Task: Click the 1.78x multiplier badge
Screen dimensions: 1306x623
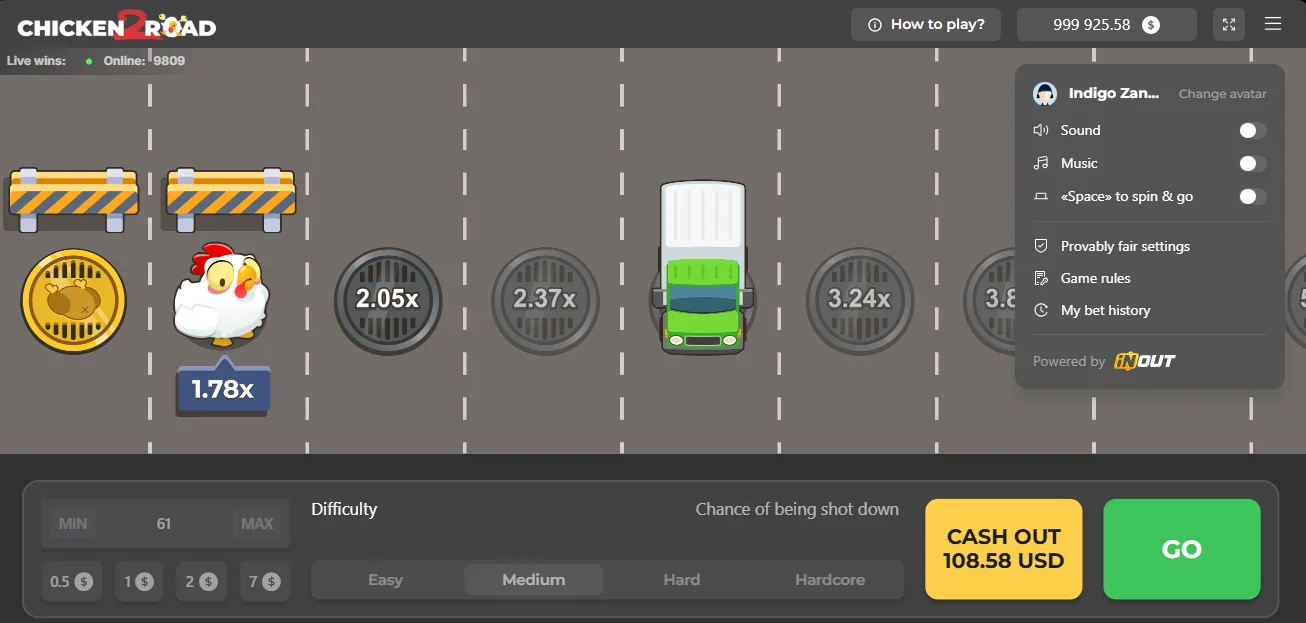Action: (x=223, y=388)
